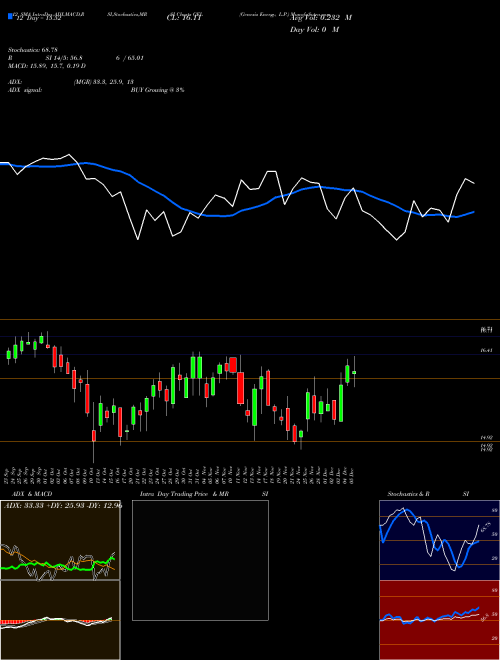Click the 'Day Vol: 0 M' readout
The height and width of the screenshot is (660, 500).
click(x=314, y=30)
